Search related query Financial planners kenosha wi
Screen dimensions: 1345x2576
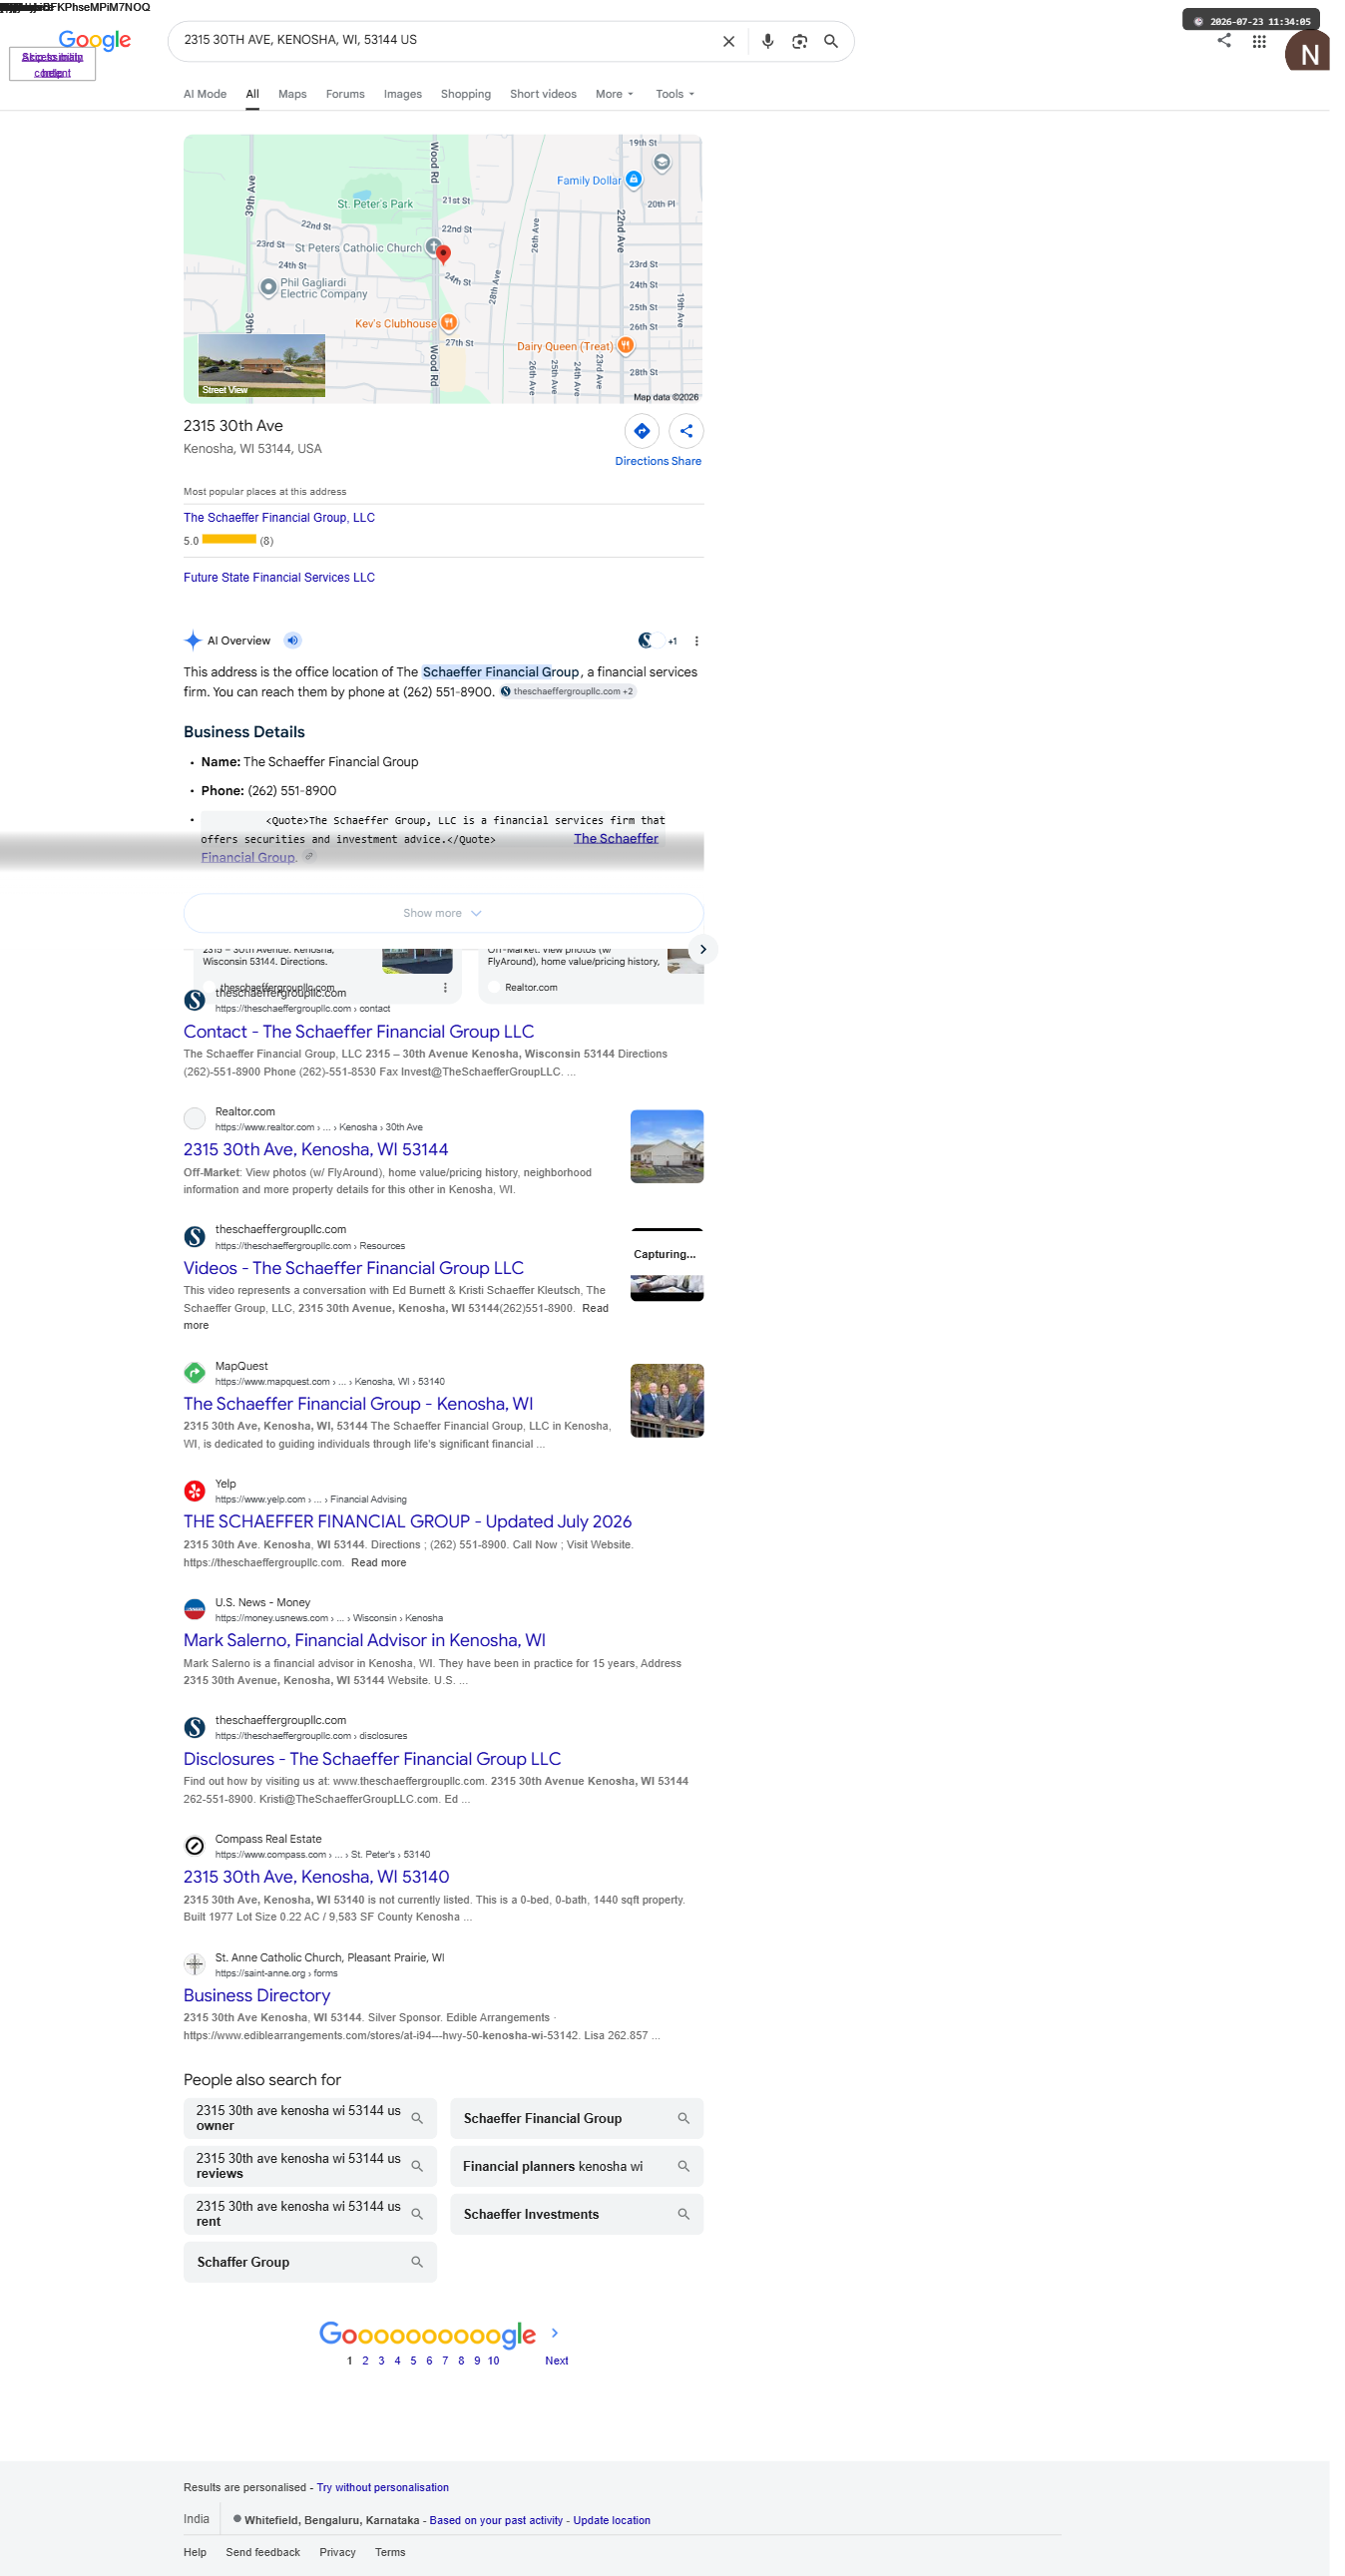576,2166
